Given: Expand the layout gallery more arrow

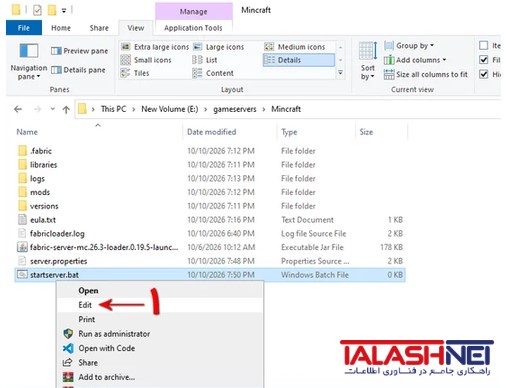Looking at the screenshot, I should (340, 73).
